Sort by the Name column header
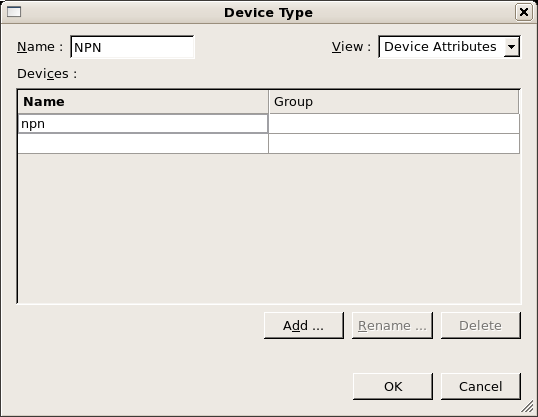The height and width of the screenshot is (417, 538). click(143, 102)
